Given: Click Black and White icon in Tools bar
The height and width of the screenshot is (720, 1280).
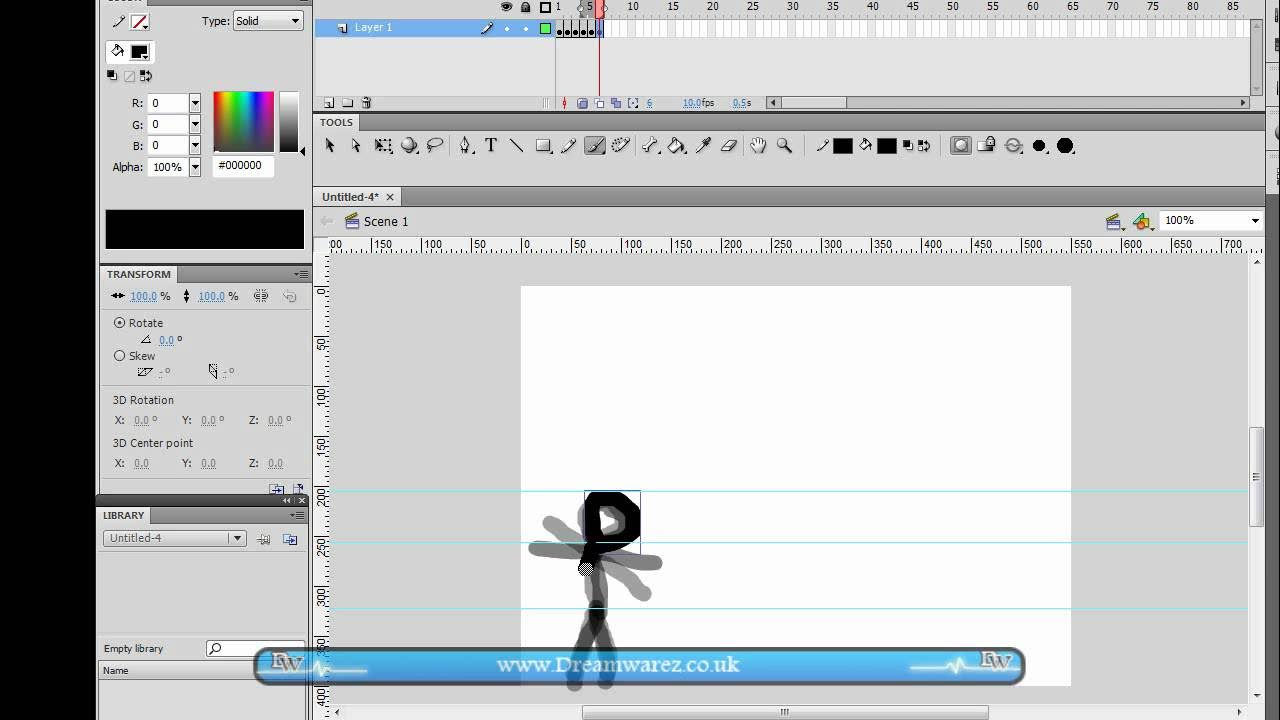Looking at the screenshot, I should tap(908, 146).
